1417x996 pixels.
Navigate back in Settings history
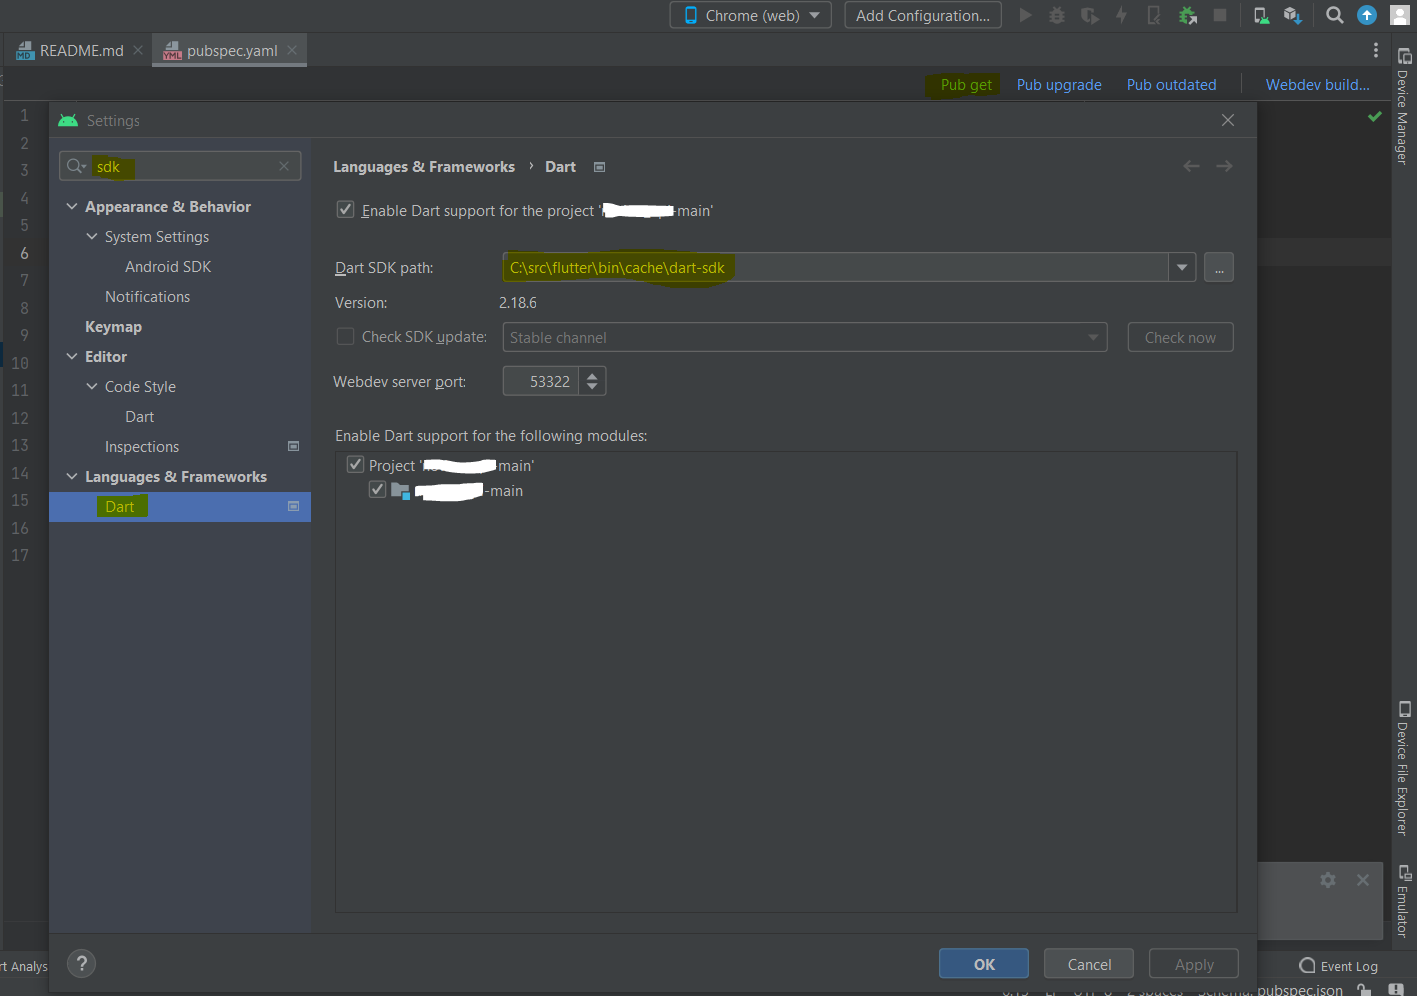point(1191,166)
